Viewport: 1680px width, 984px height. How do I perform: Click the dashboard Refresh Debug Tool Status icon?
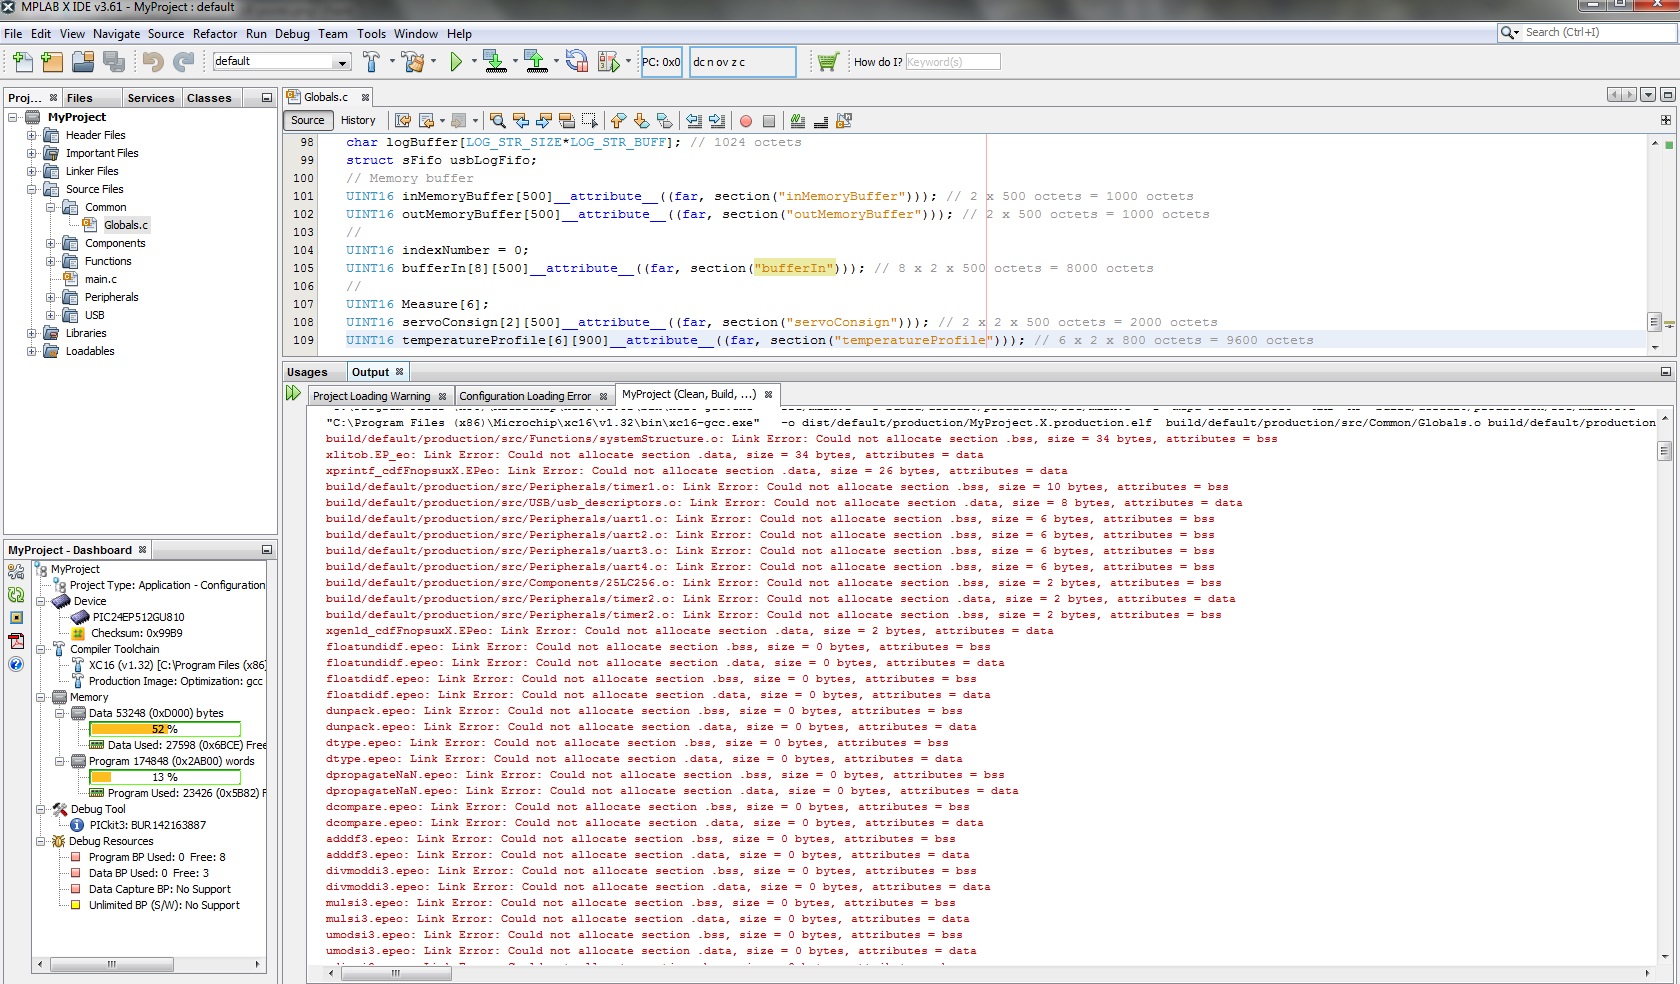click(x=16, y=595)
